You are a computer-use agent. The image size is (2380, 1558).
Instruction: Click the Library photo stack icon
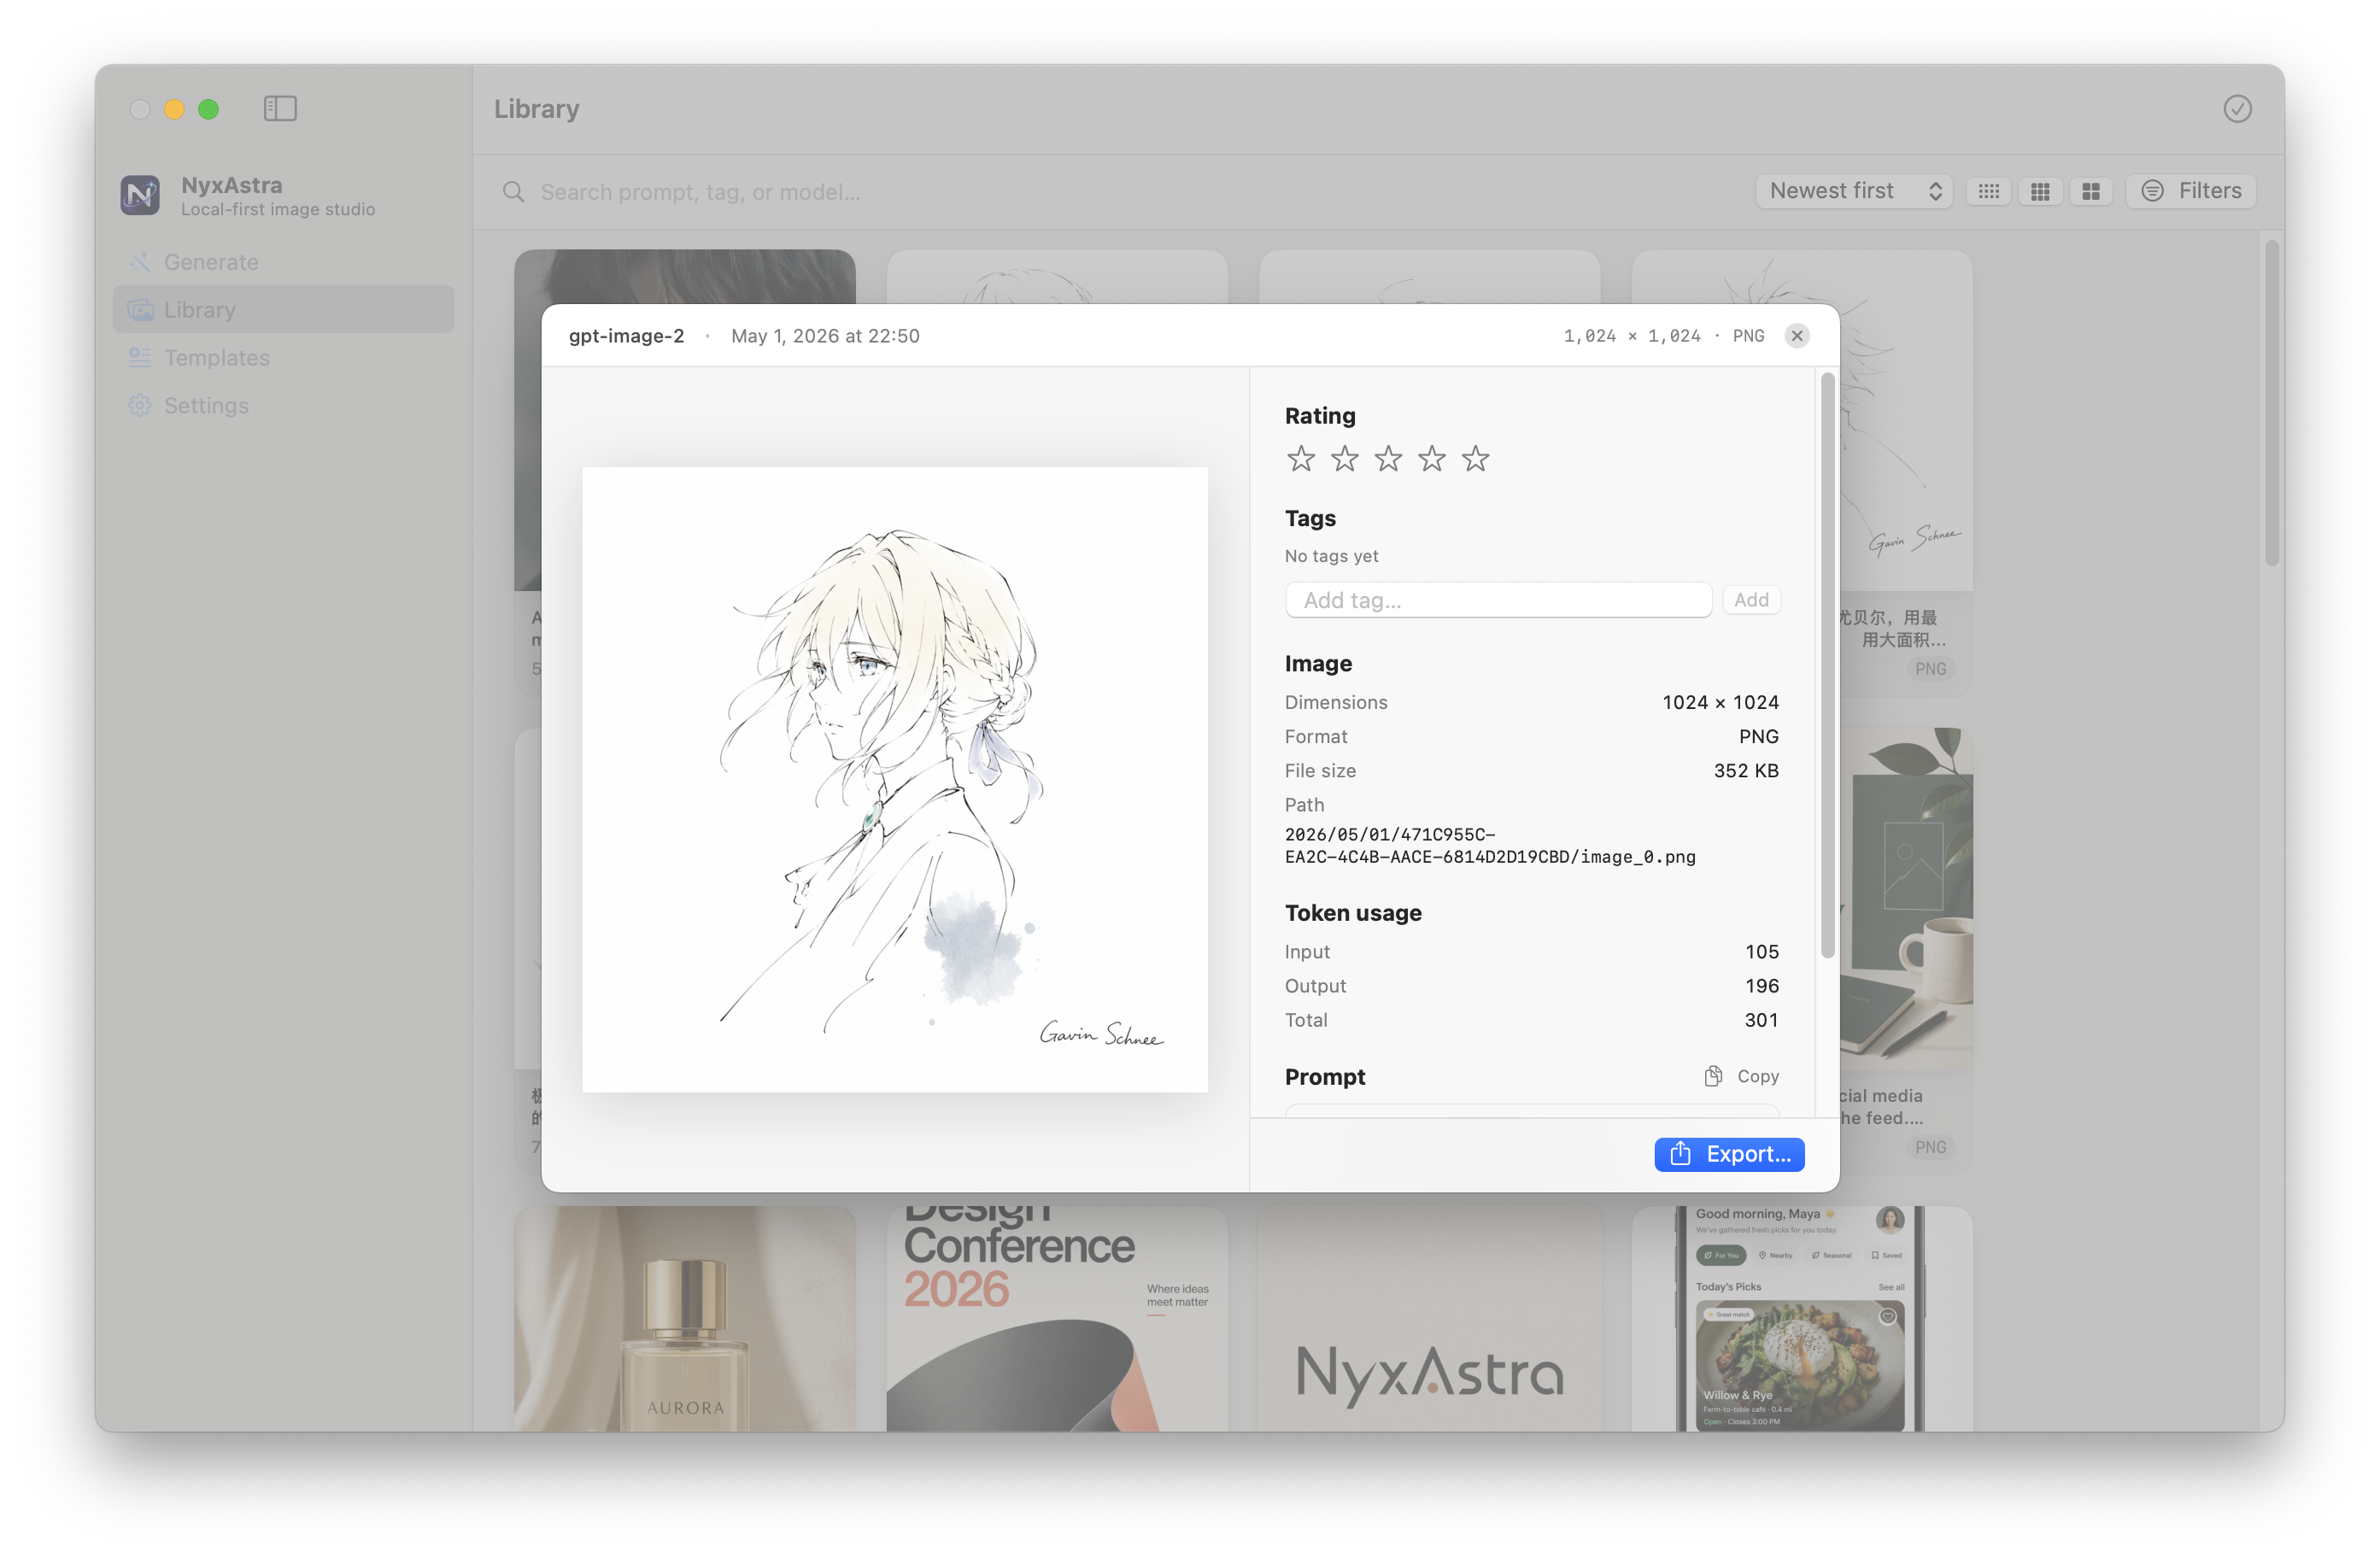click(x=140, y=310)
